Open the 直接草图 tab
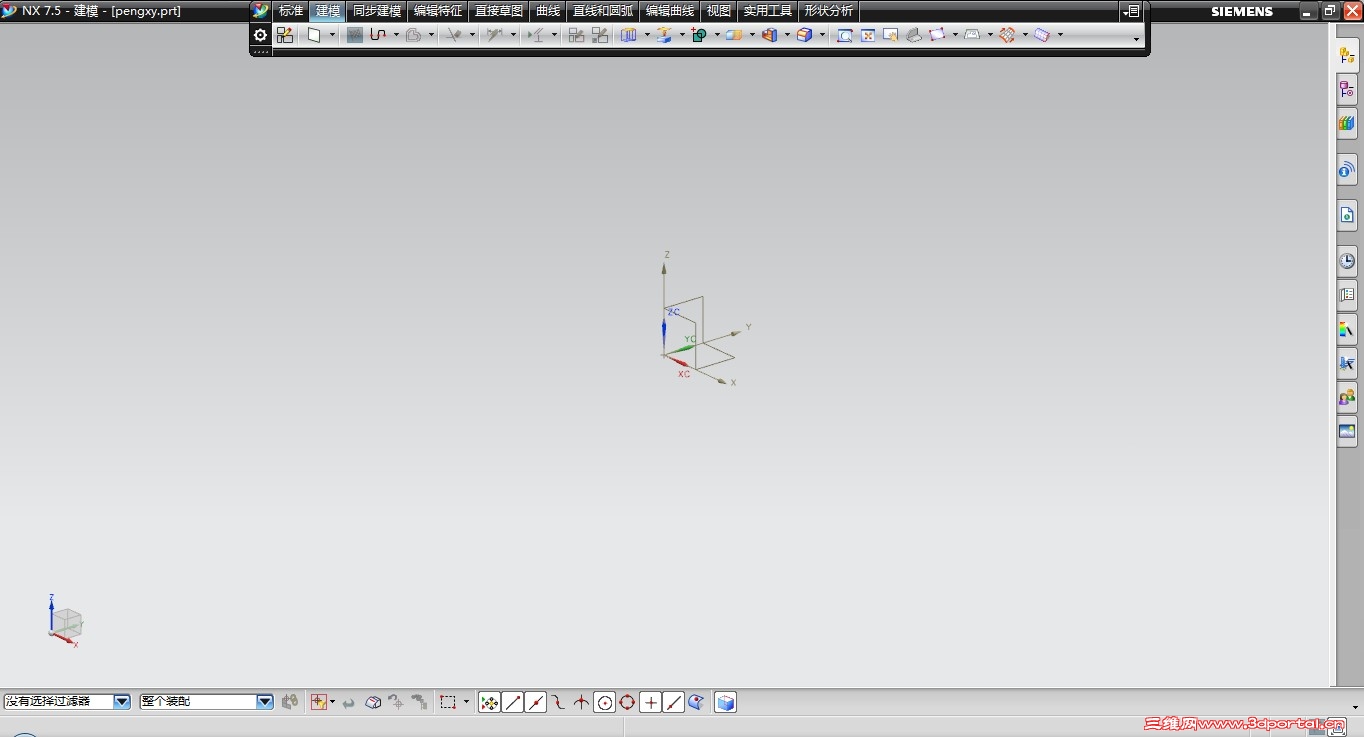The image size is (1364, 737). coord(499,11)
